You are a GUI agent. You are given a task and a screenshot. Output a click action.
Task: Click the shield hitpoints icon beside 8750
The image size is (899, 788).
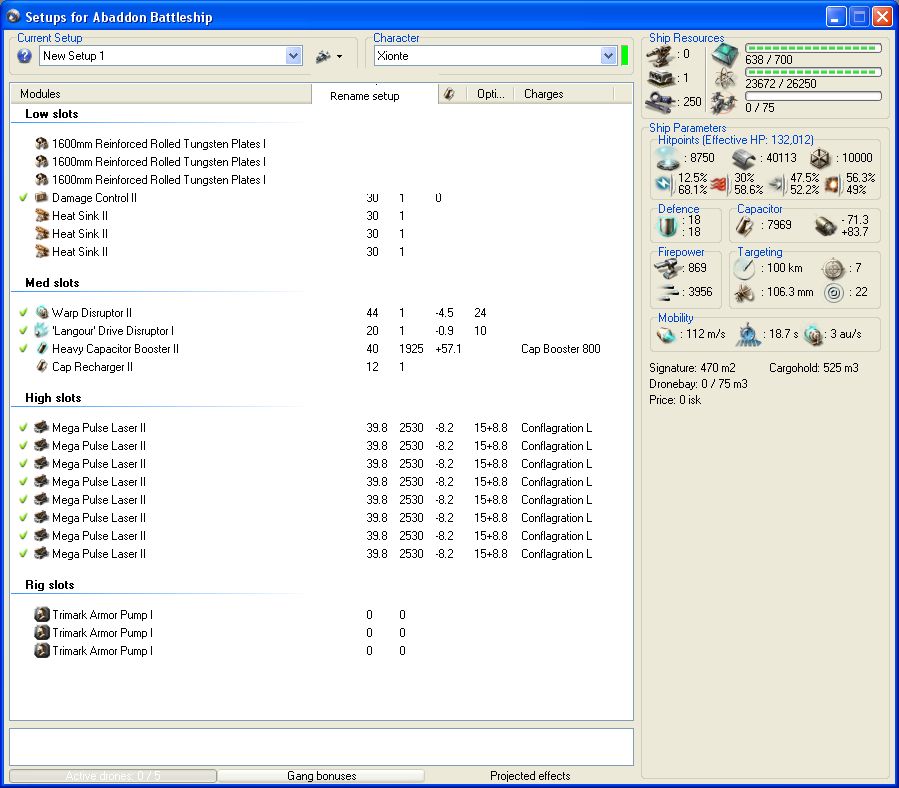667,158
